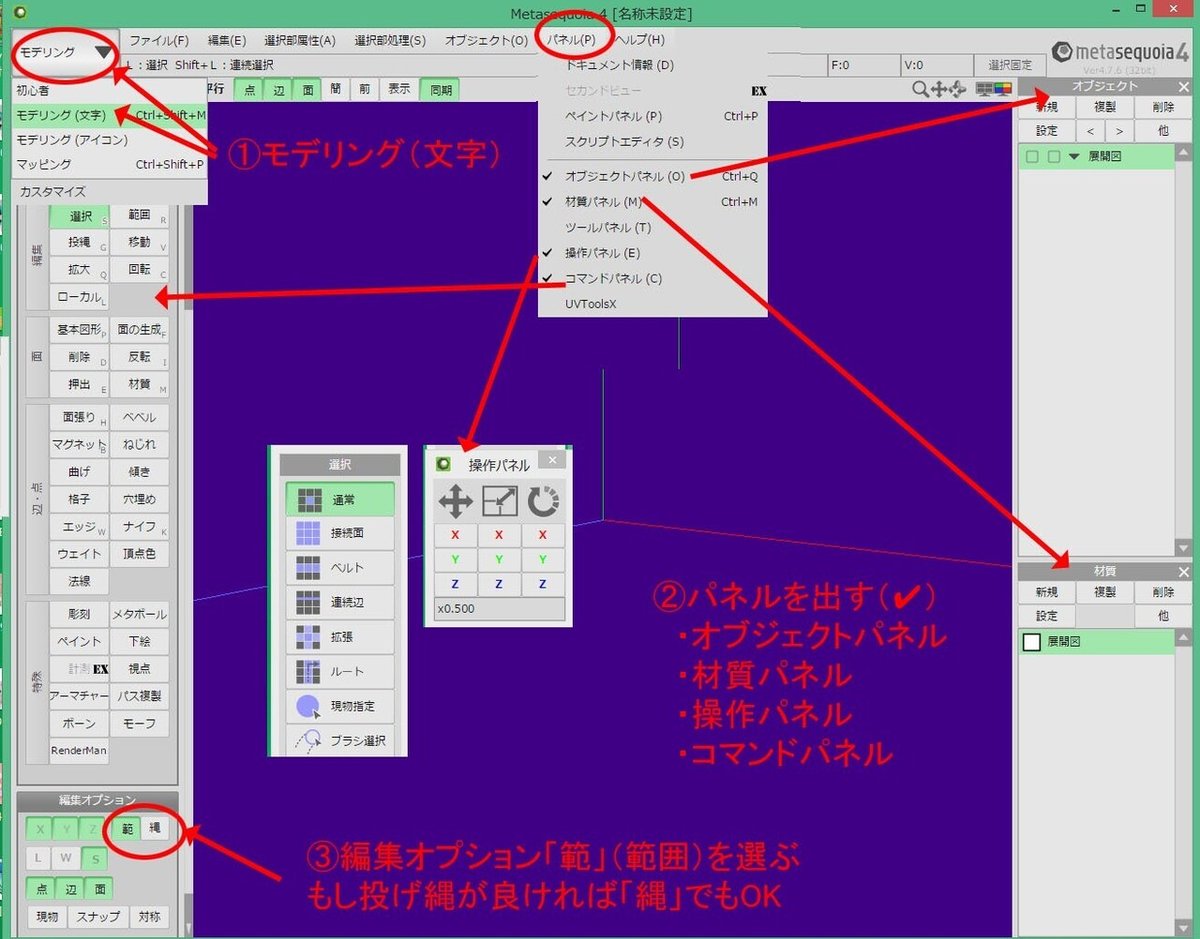Select the rotate icon in 操作パネル
This screenshot has height=939, width=1200.
(x=543, y=500)
